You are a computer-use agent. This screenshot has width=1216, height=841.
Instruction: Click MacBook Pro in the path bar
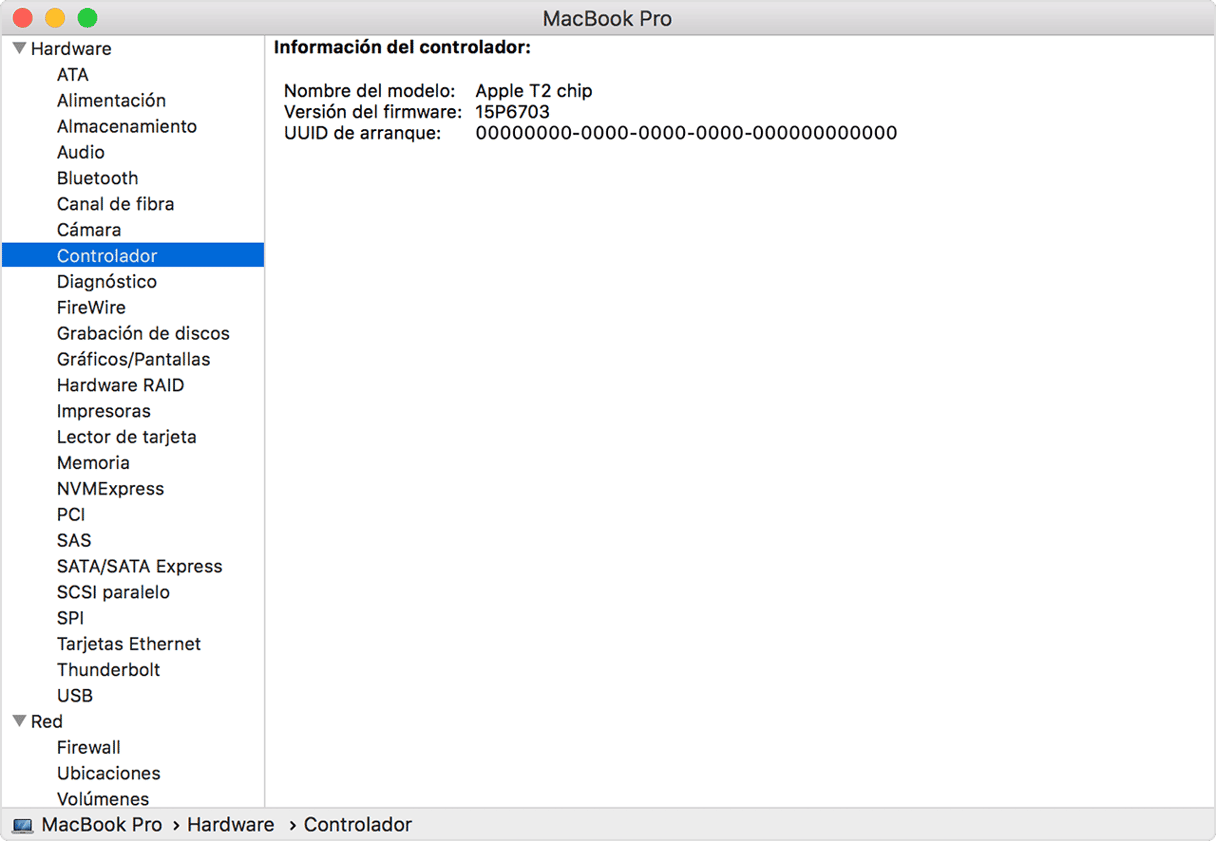point(101,825)
